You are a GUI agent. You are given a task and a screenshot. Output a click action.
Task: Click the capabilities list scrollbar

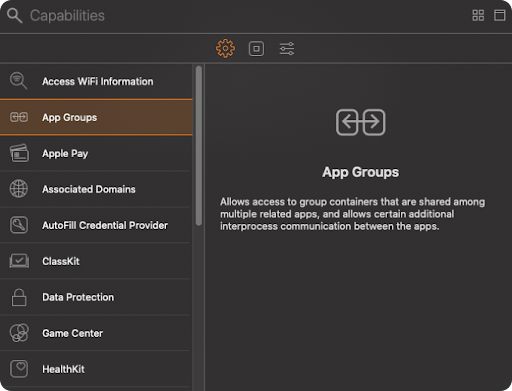[199, 146]
